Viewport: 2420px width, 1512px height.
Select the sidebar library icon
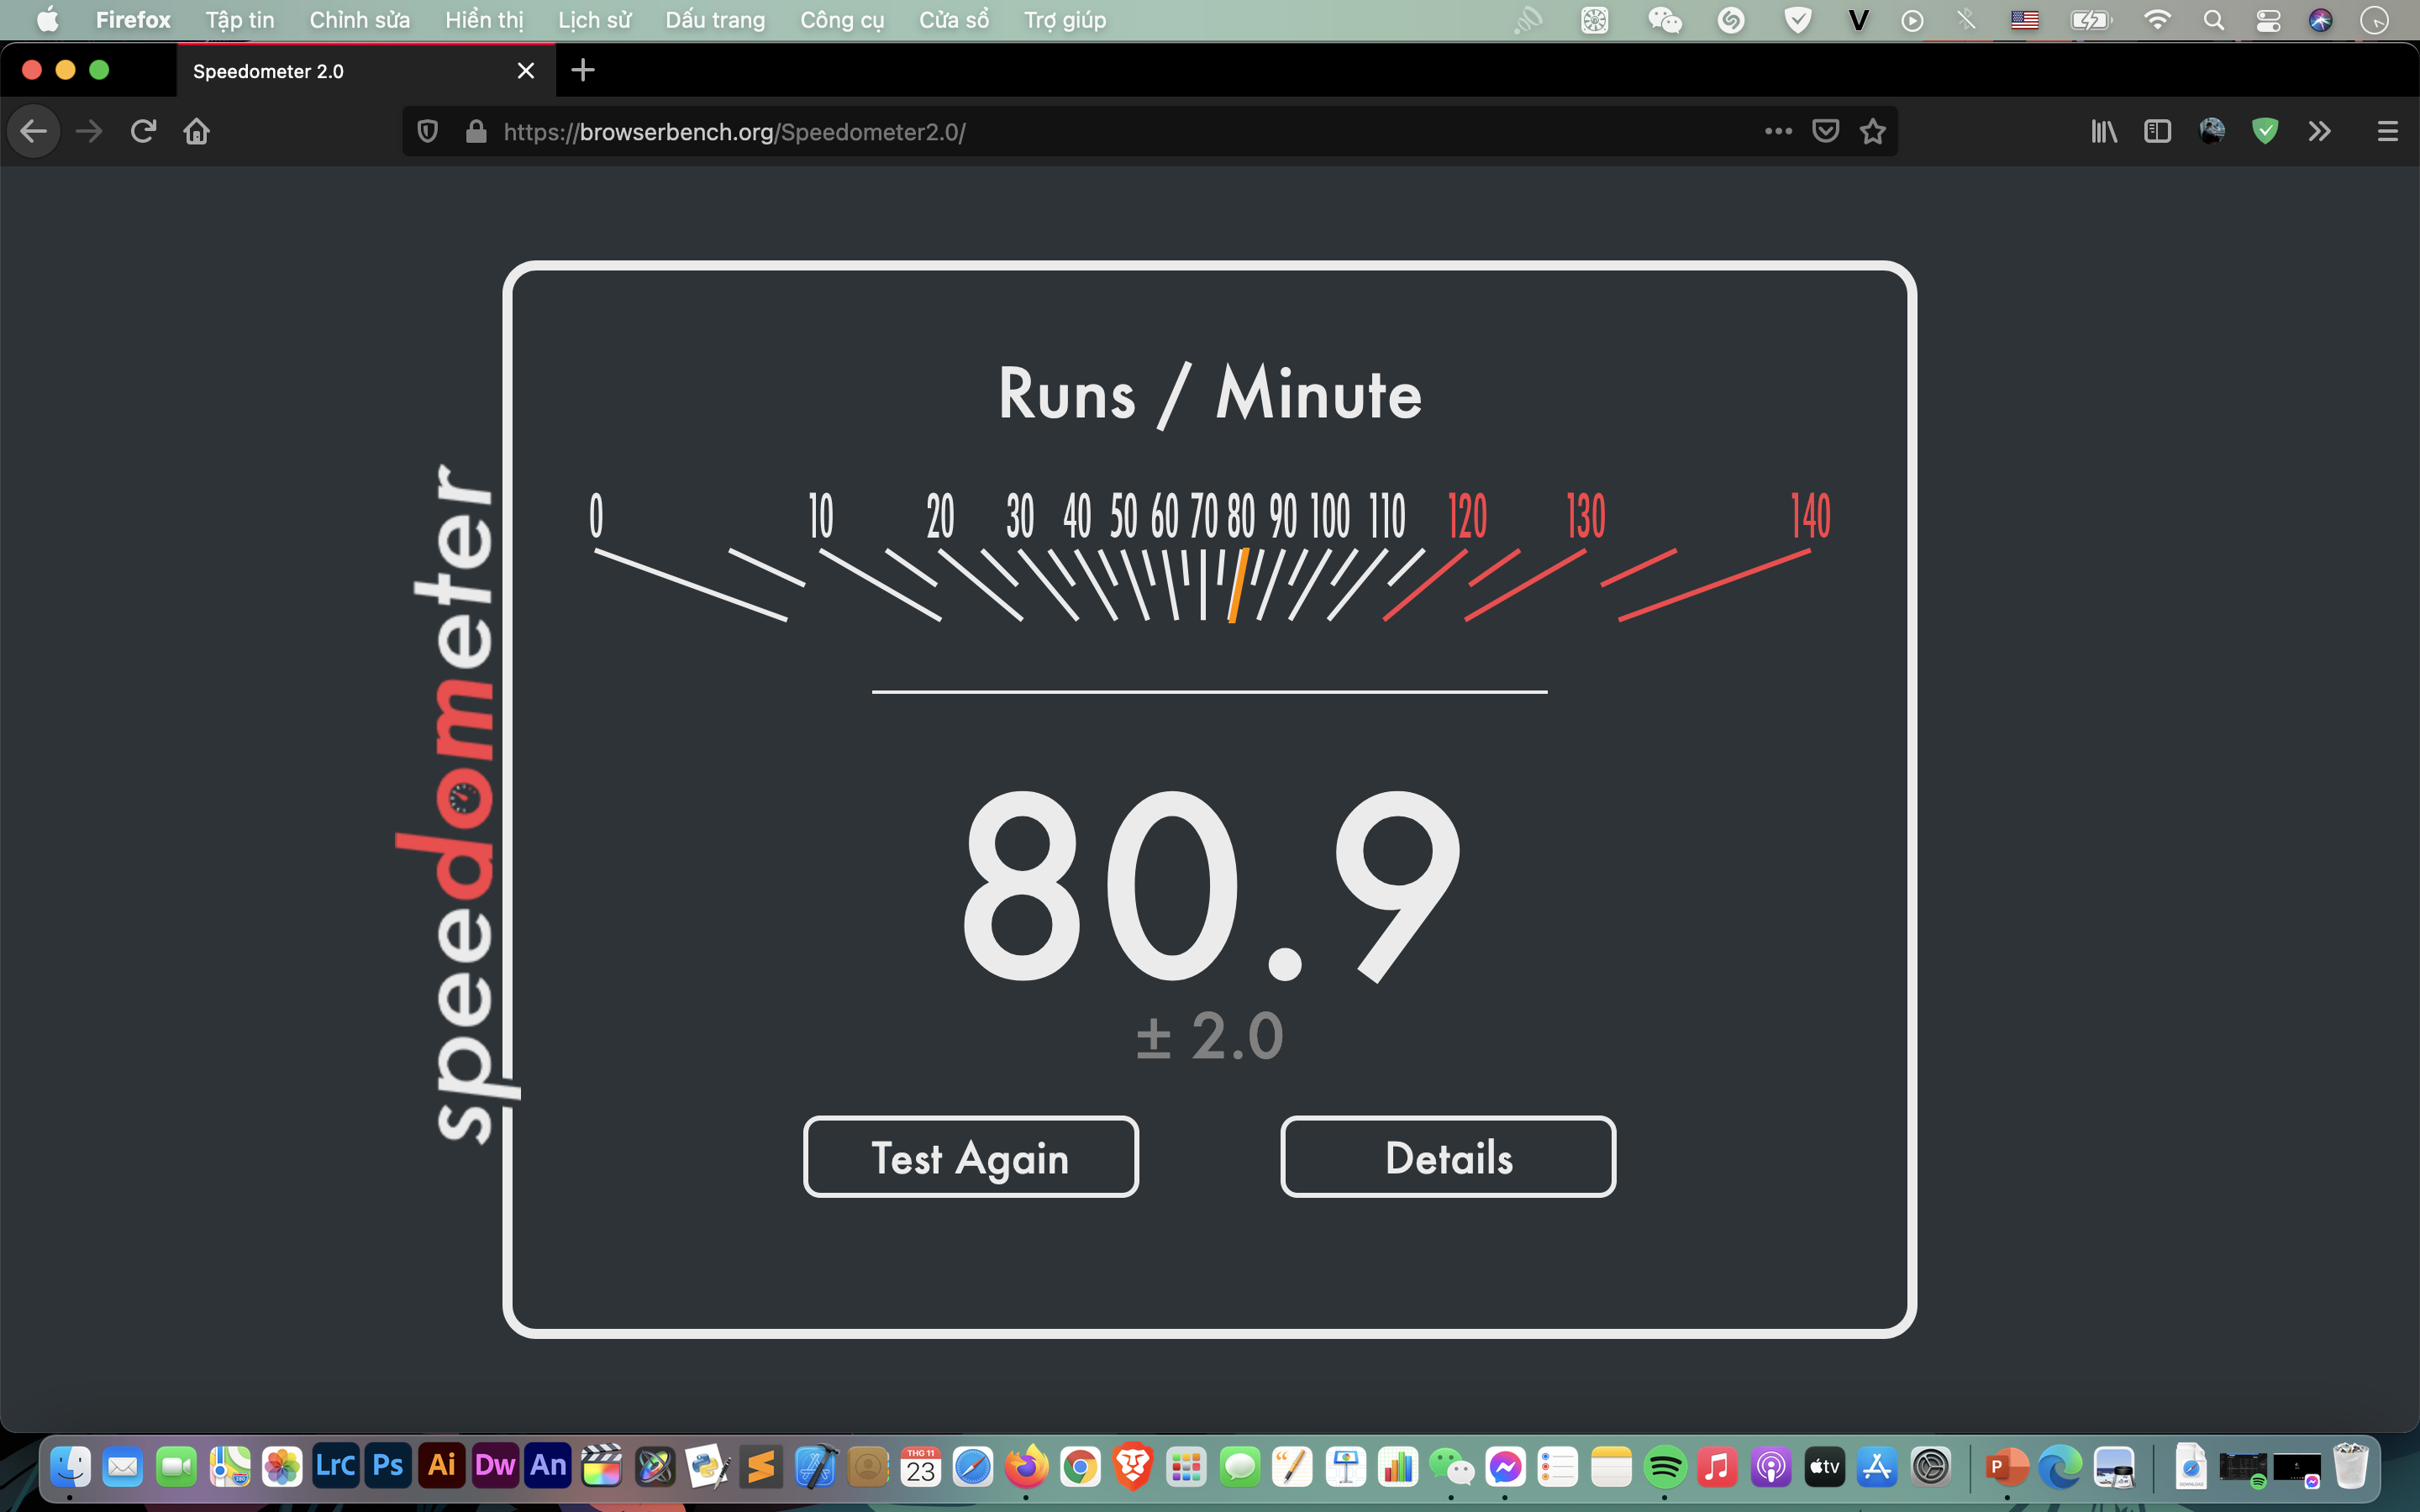[x=2105, y=131]
